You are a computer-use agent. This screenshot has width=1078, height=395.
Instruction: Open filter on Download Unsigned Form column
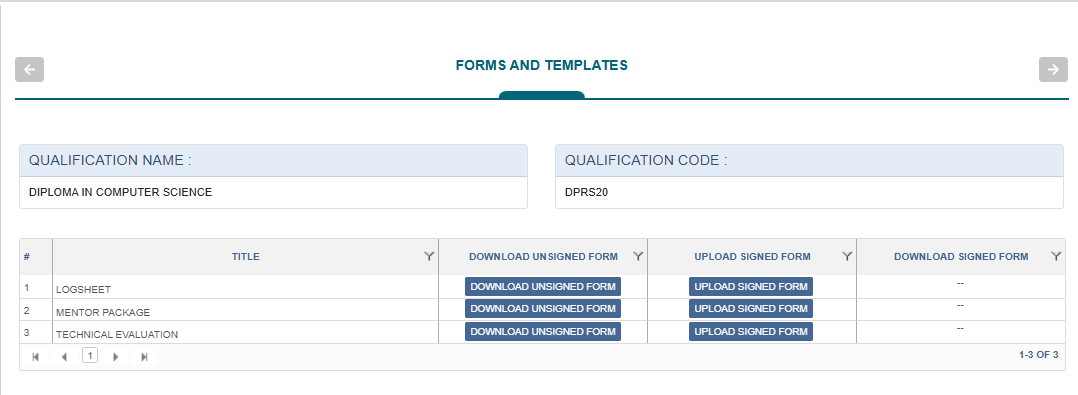[638, 256]
